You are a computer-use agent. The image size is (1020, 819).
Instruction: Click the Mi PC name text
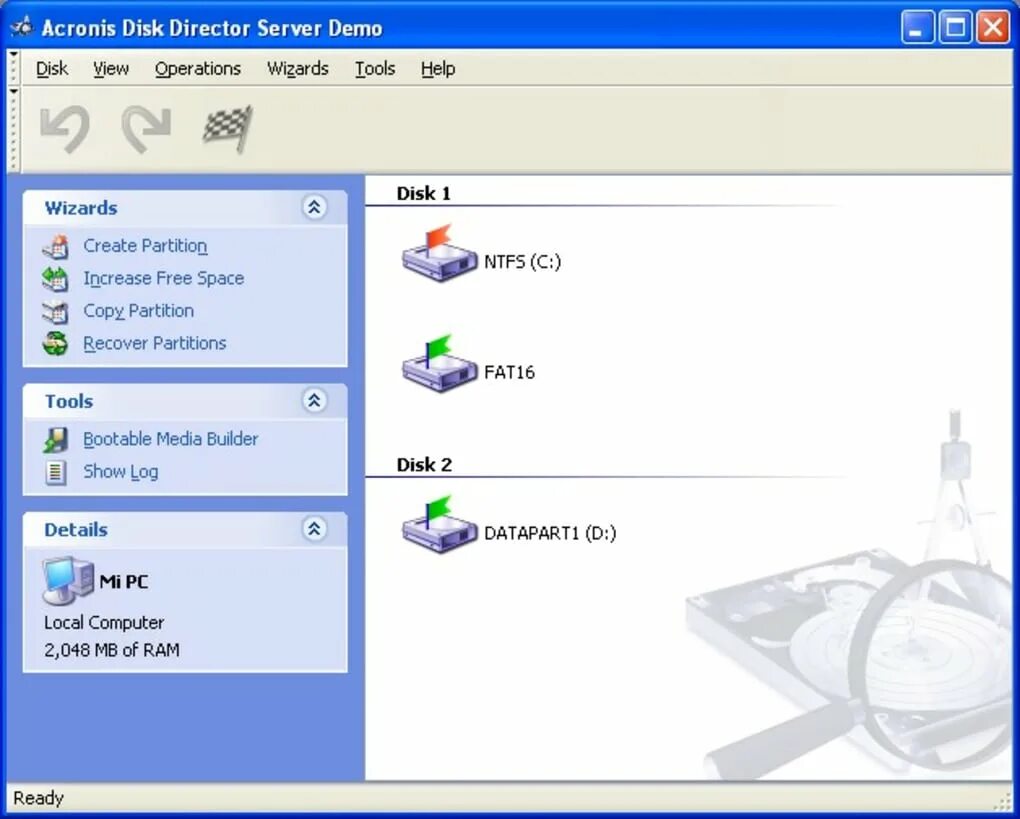[124, 582]
